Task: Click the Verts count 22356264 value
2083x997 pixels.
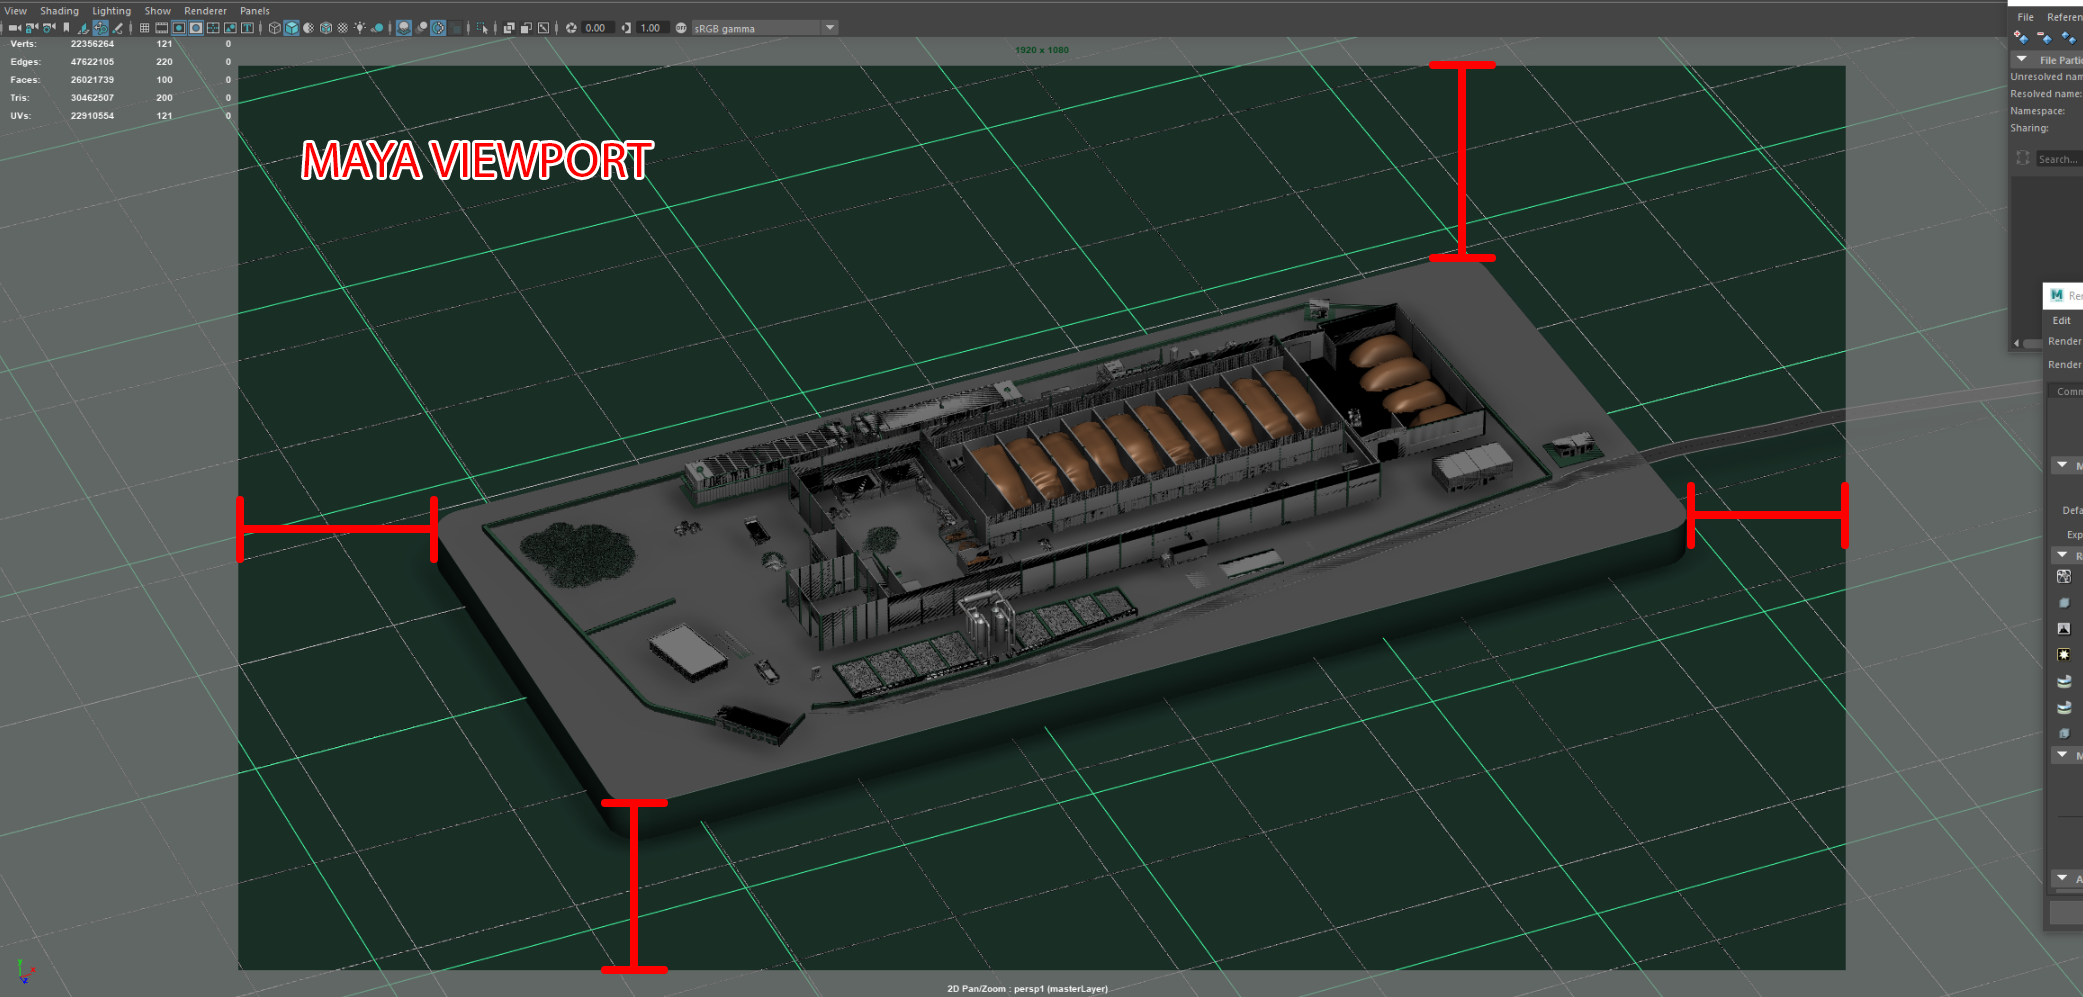Action: [x=92, y=44]
